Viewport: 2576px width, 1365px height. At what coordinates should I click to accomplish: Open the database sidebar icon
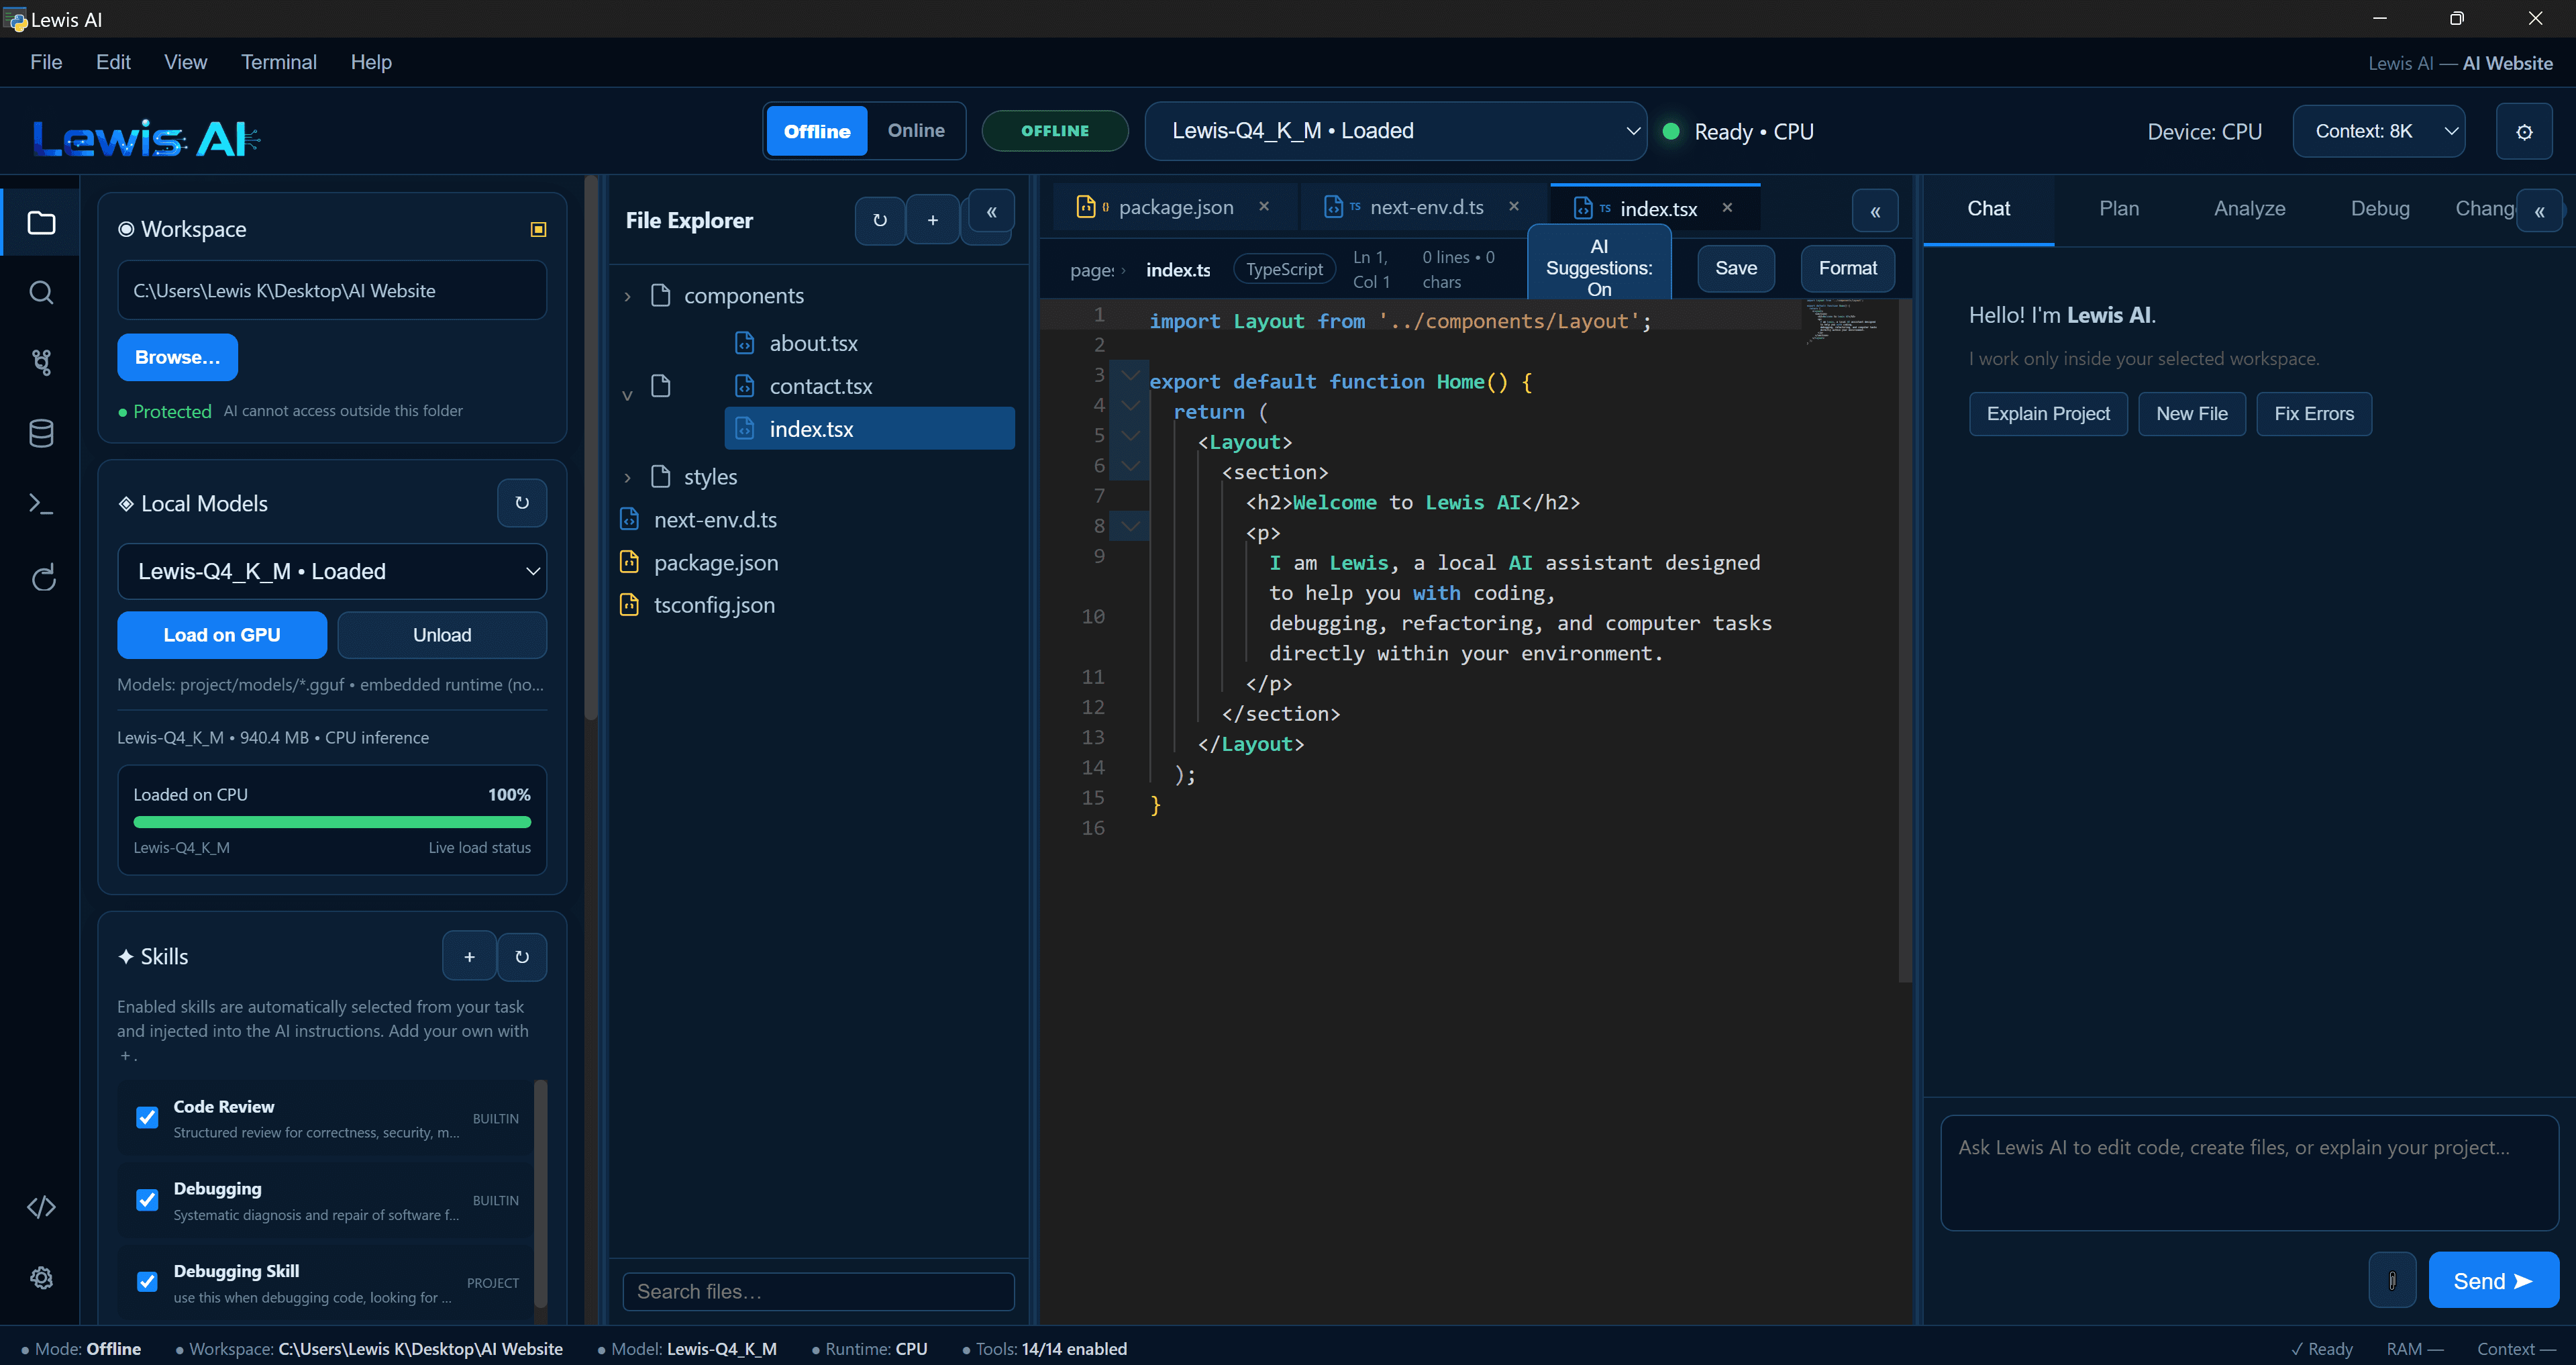pos(41,433)
